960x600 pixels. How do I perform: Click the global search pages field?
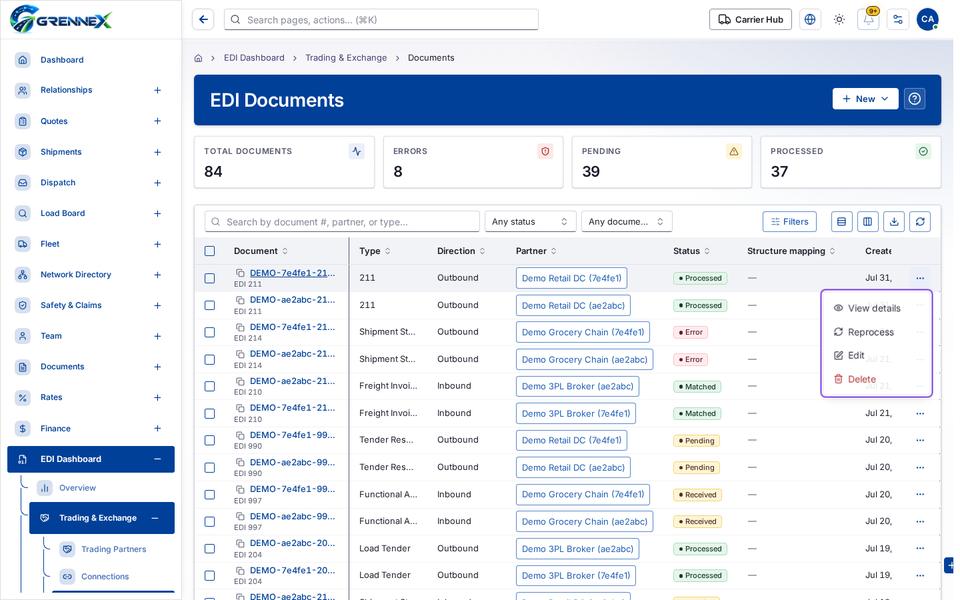click(381, 20)
